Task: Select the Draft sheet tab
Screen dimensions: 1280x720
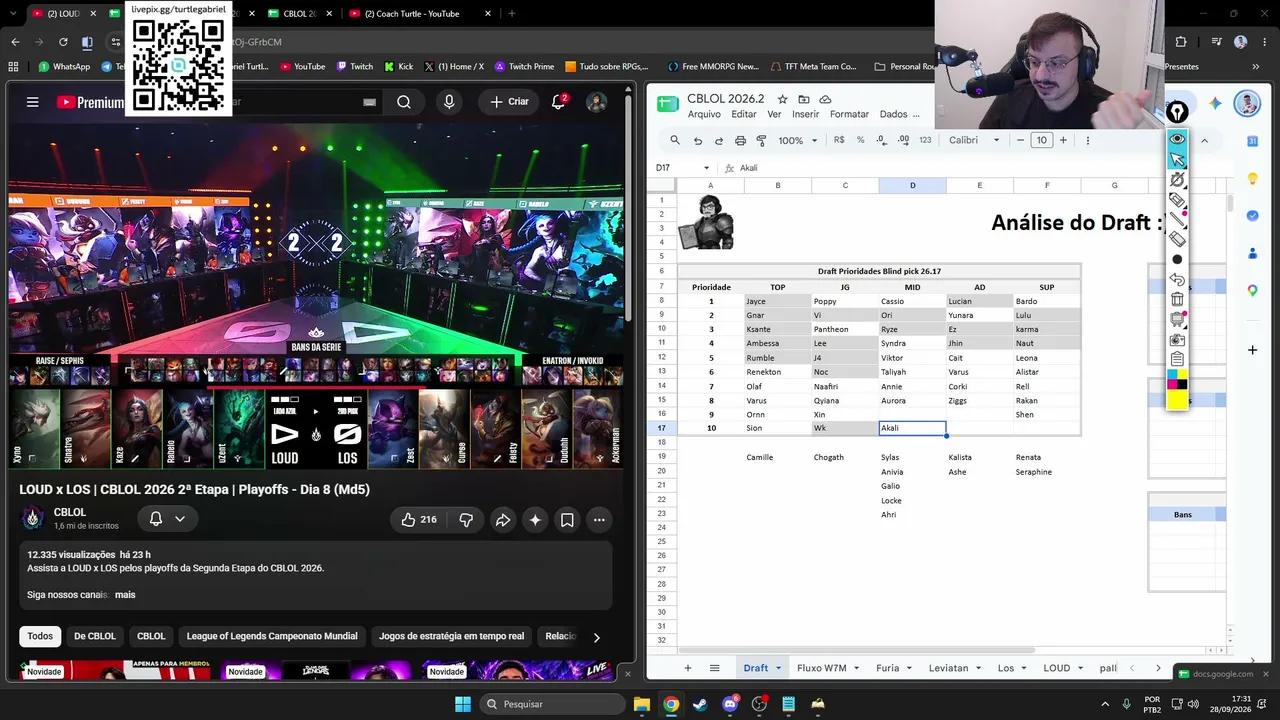Action: (756, 668)
